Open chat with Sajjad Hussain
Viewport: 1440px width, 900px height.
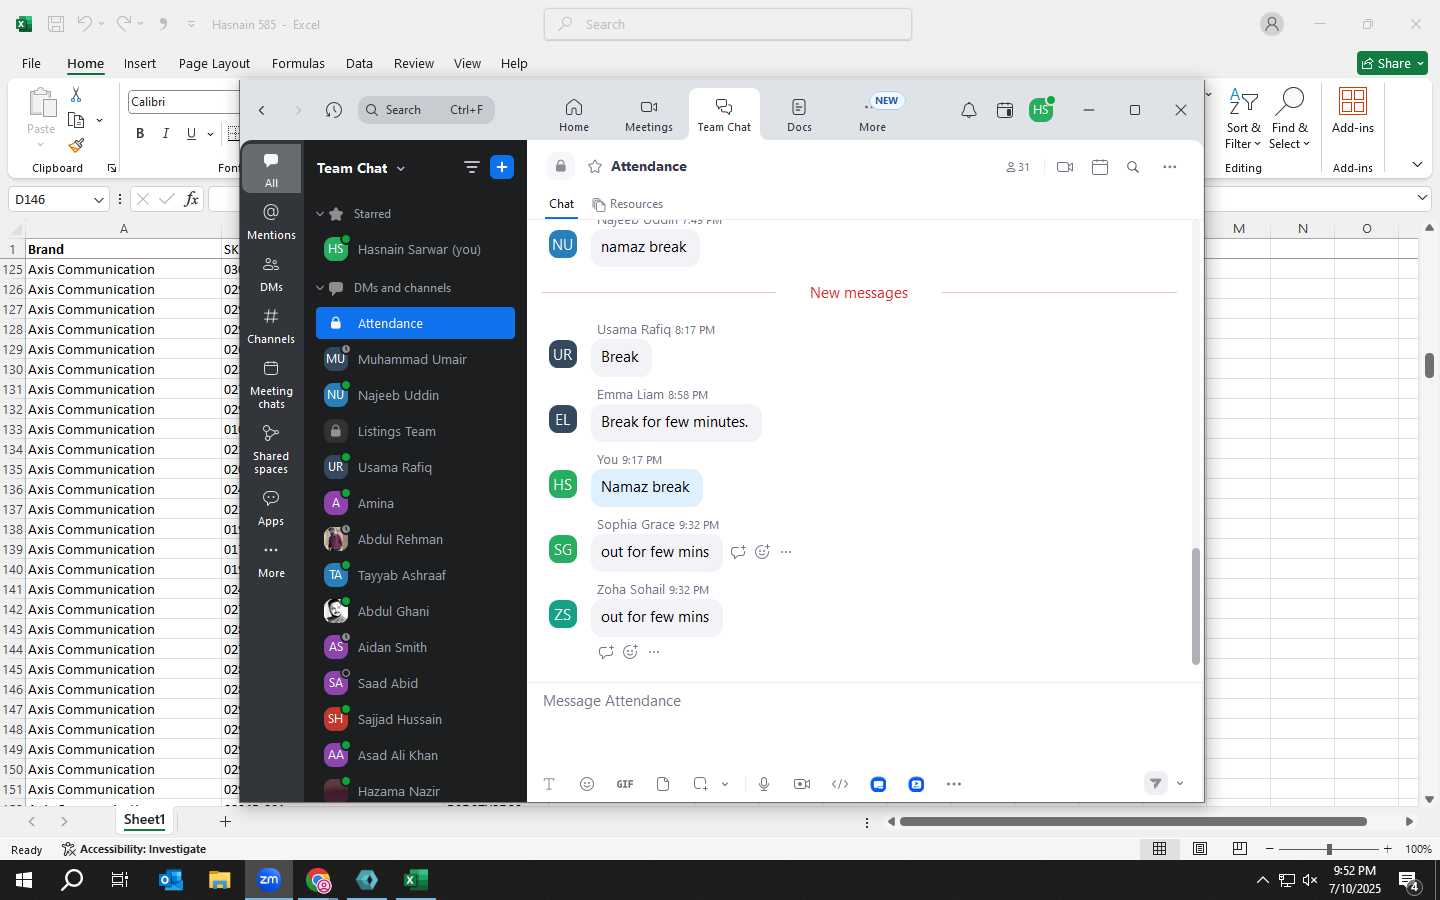(415, 720)
